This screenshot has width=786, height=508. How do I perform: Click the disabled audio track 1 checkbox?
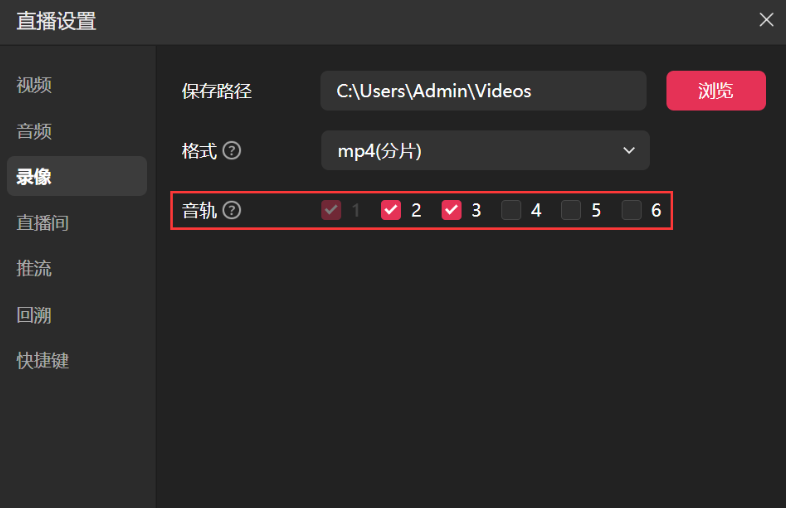(x=331, y=211)
